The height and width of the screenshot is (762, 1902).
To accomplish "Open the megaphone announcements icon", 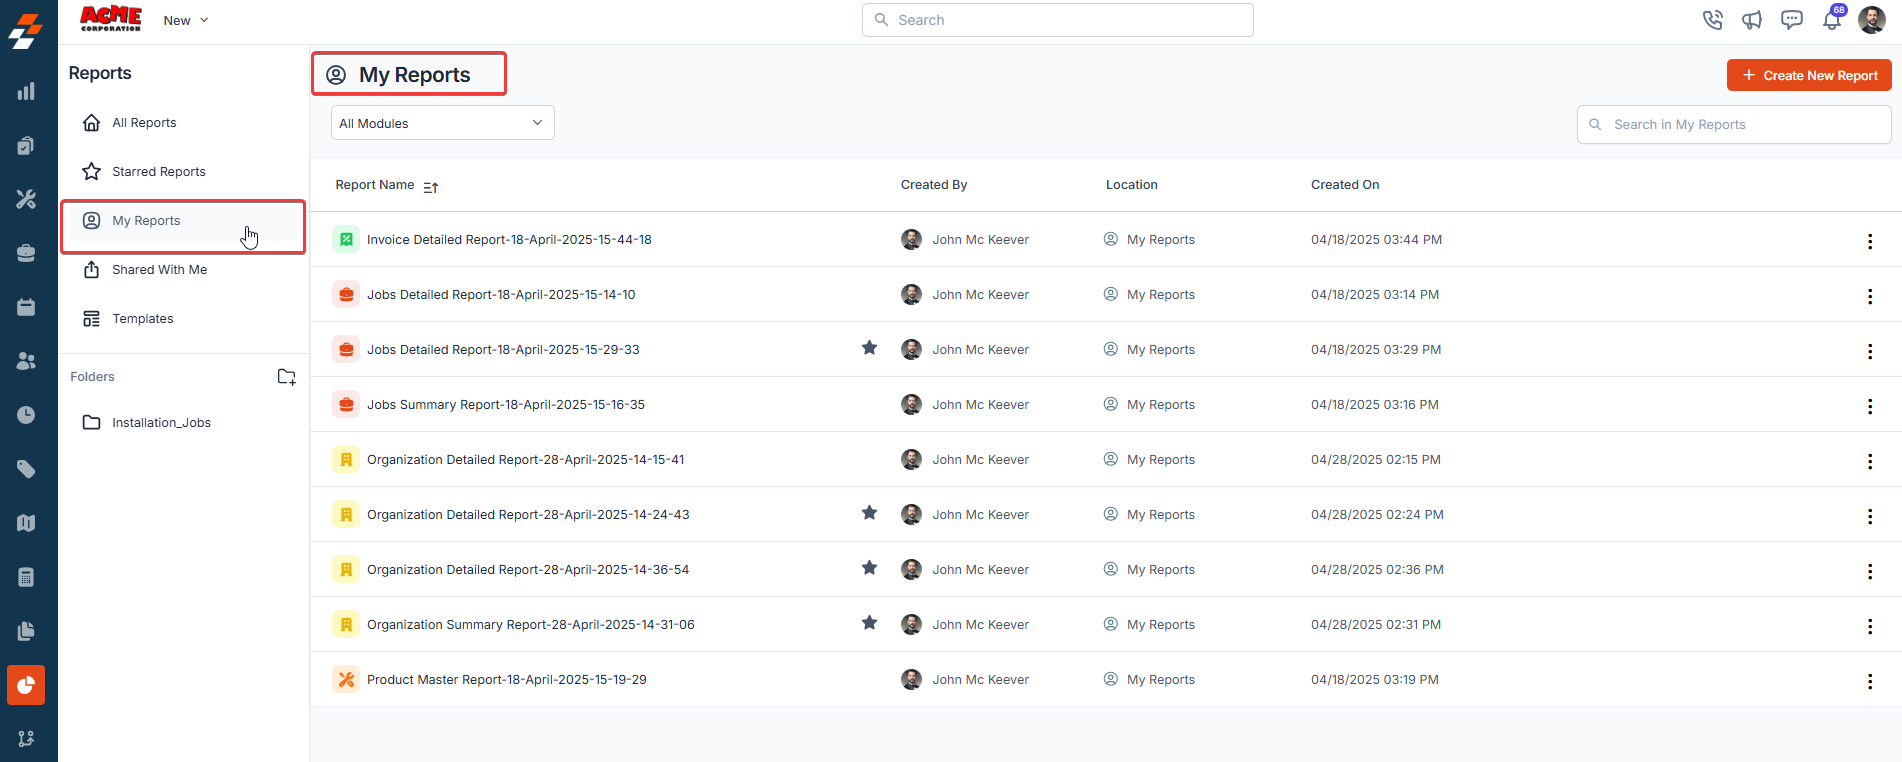I will pyautogui.click(x=1752, y=20).
